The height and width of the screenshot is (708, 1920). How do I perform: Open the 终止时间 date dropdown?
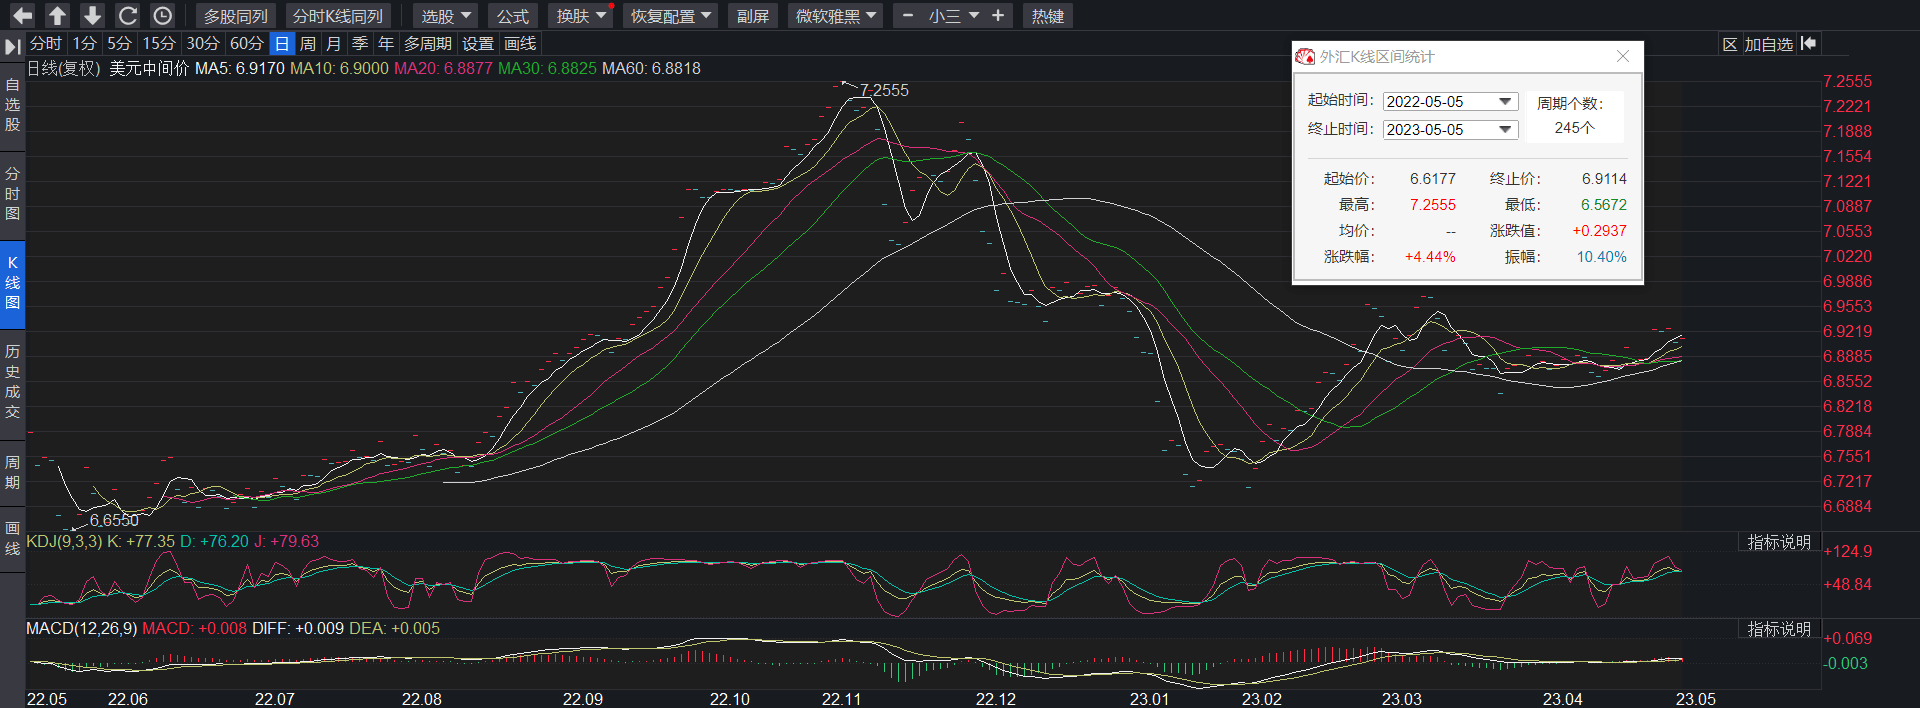pyautogui.click(x=1504, y=130)
